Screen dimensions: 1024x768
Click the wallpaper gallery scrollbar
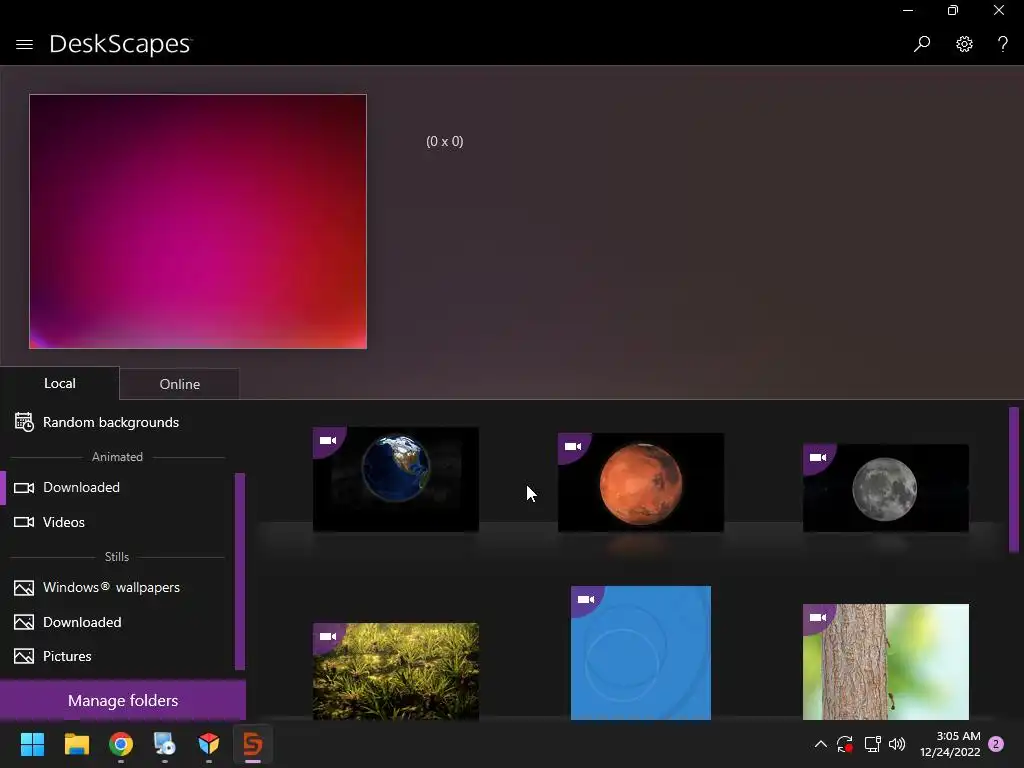[x=1014, y=480]
